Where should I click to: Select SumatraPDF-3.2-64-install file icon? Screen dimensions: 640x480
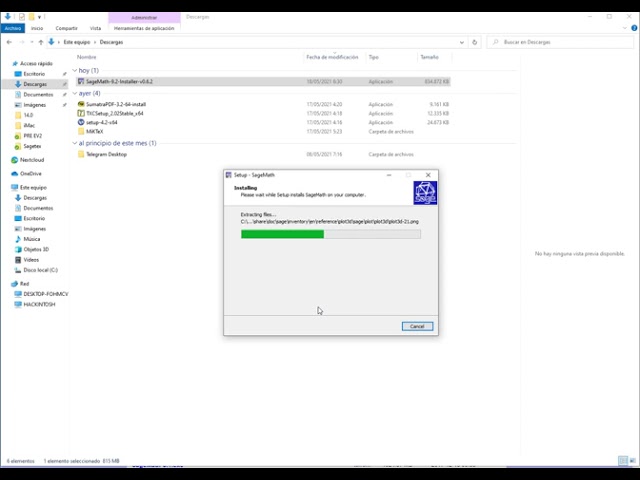click(x=81, y=104)
